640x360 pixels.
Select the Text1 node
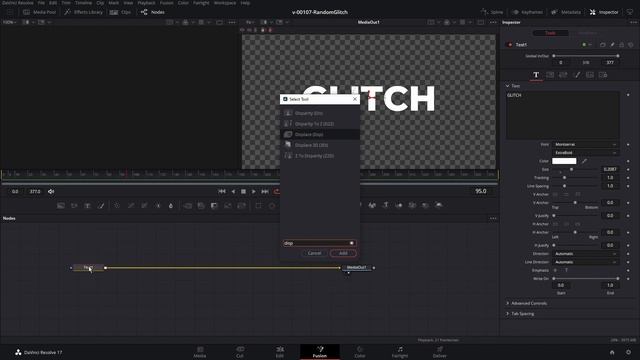[88, 267]
